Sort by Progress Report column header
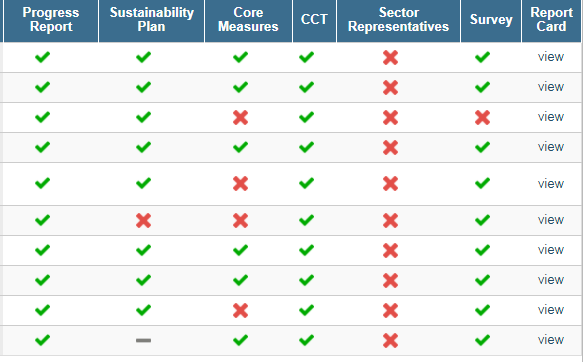This screenshot has width=585, height=362. tap(51, 19)
